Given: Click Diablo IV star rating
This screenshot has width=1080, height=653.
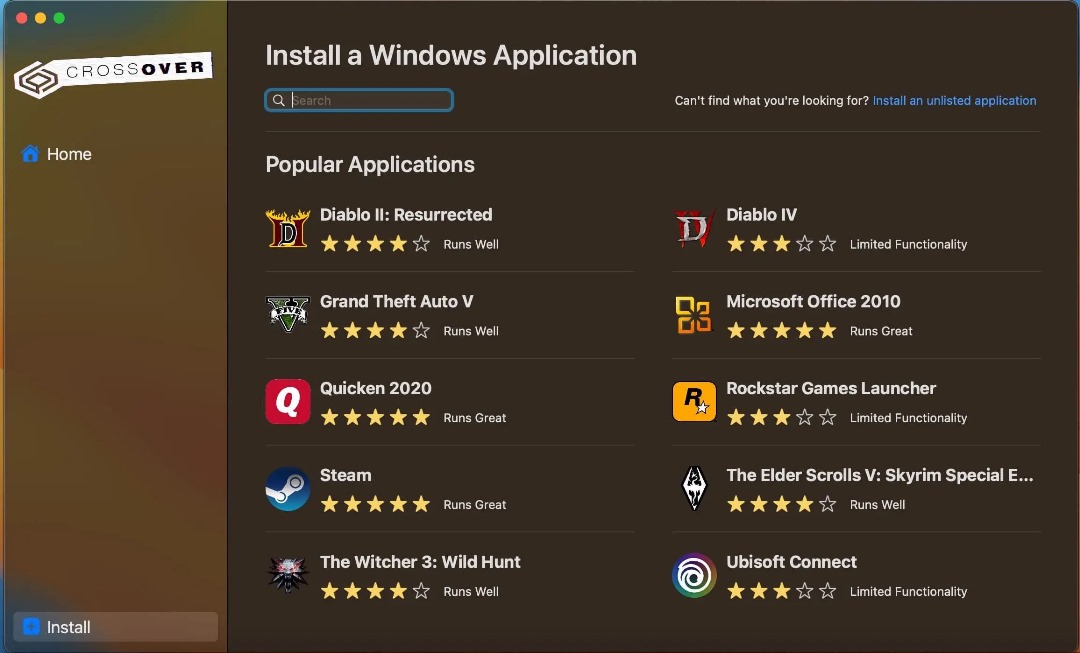Looking at the screenshot, I should (781, 244).
